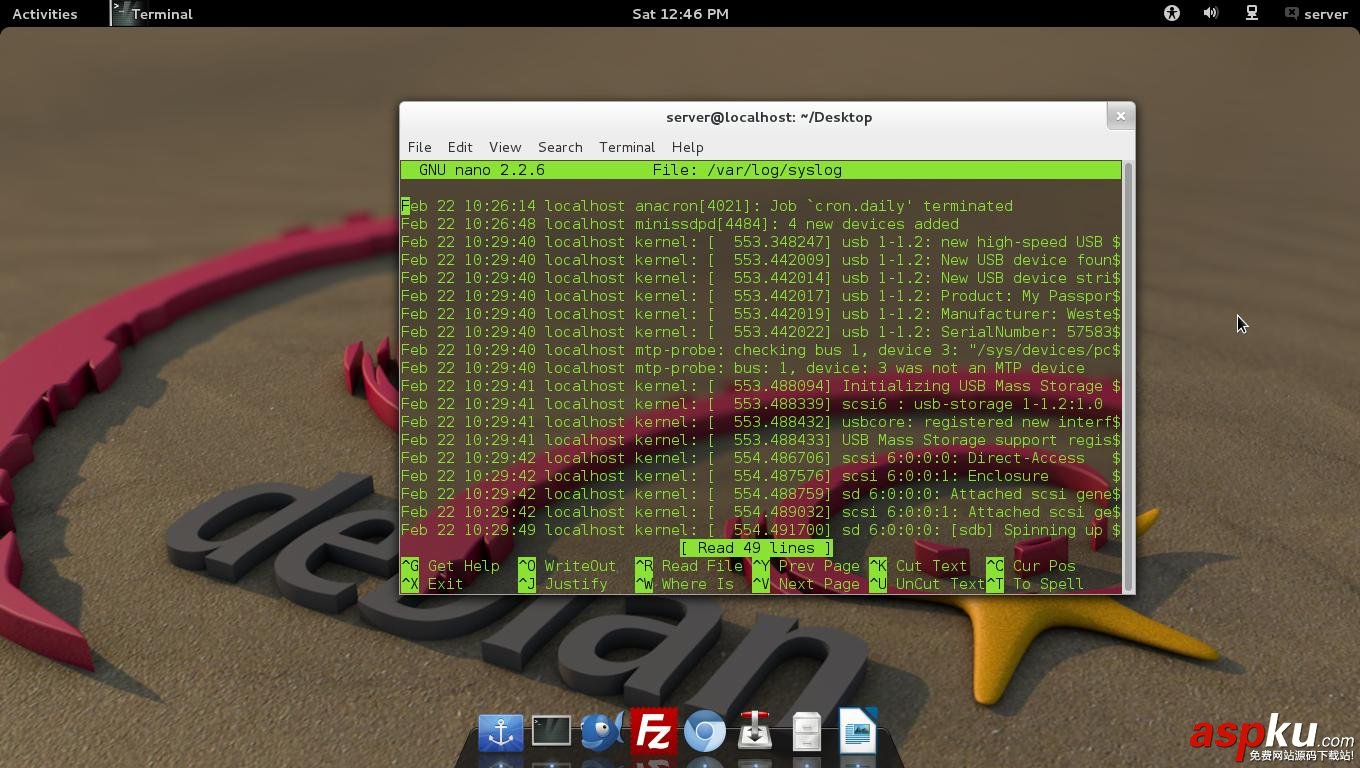Image resolution: width=1360 pixels, height=768 pixels.
Task: Click the ^R Read File shortcut
Action: [689, 566]
